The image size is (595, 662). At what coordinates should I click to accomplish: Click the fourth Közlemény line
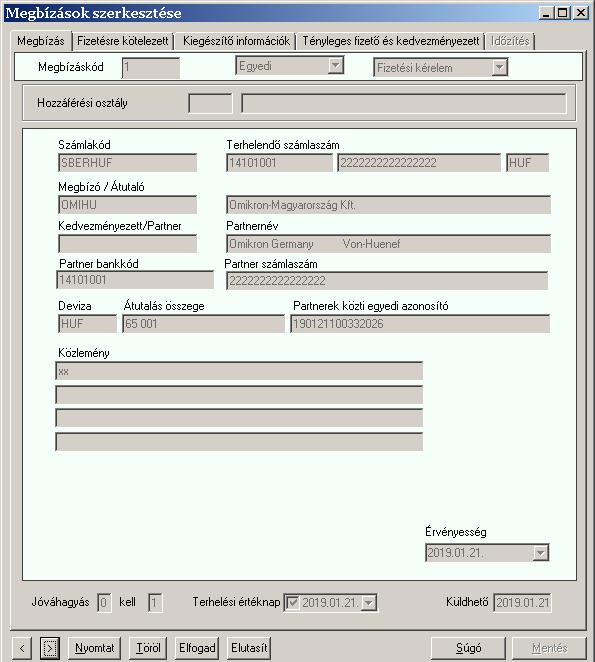[x=239, y=442]
